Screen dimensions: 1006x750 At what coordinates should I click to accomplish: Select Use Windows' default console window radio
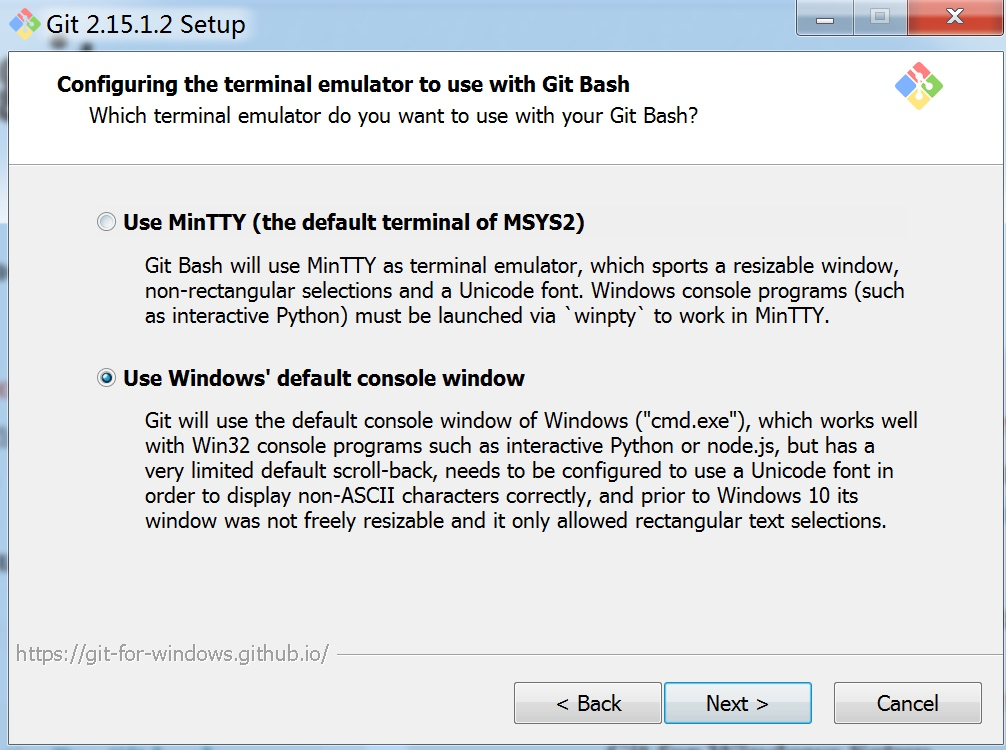pos(107,378)
